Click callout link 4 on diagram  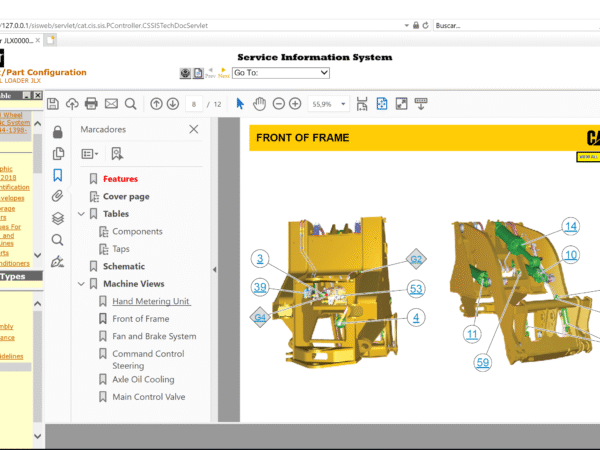[416, 318]
